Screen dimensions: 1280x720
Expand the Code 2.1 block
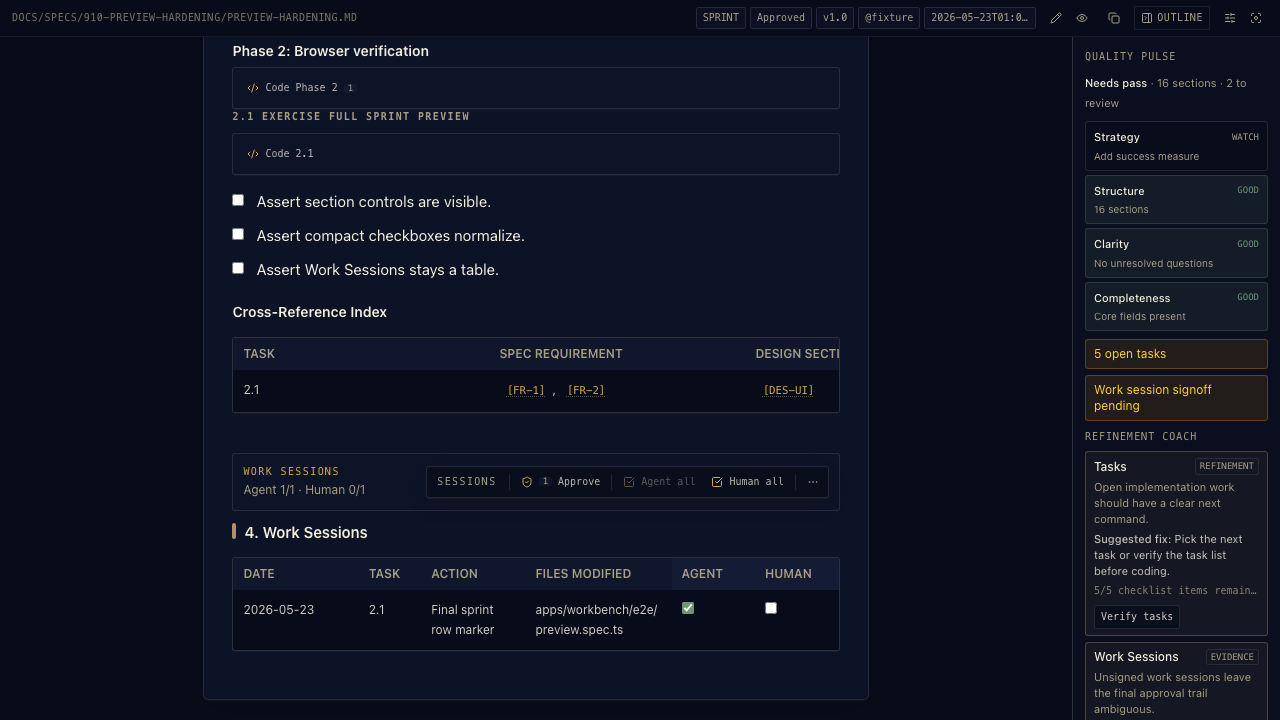[536, 154]
